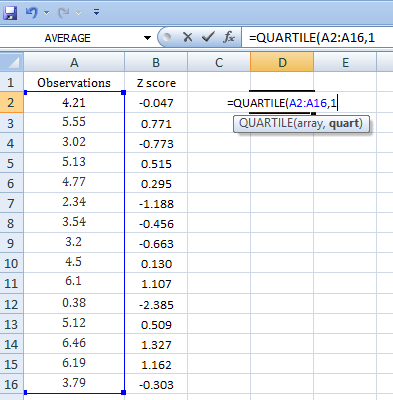Click cell containing 6.46

(x=74, y=343)
